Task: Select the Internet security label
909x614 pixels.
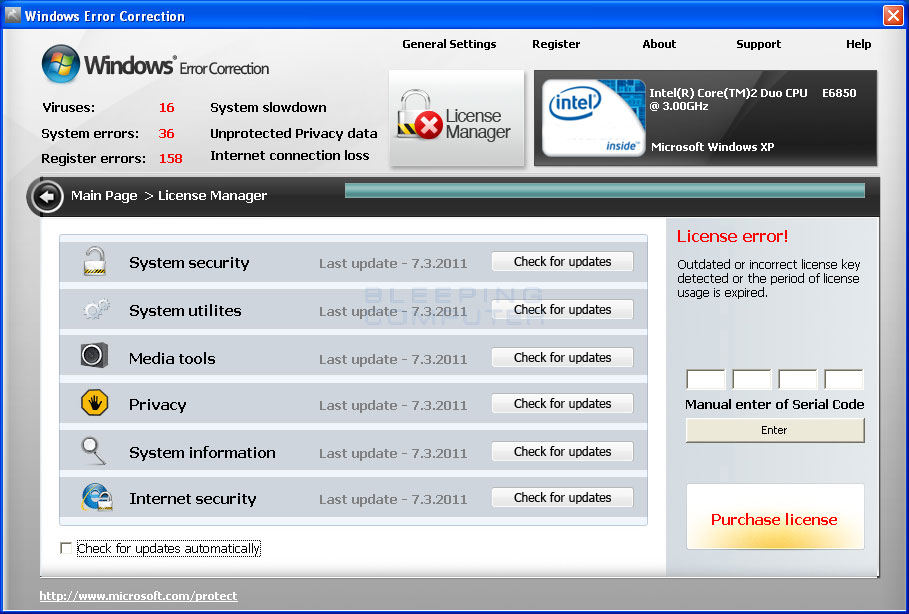Action: coord(192,499)
